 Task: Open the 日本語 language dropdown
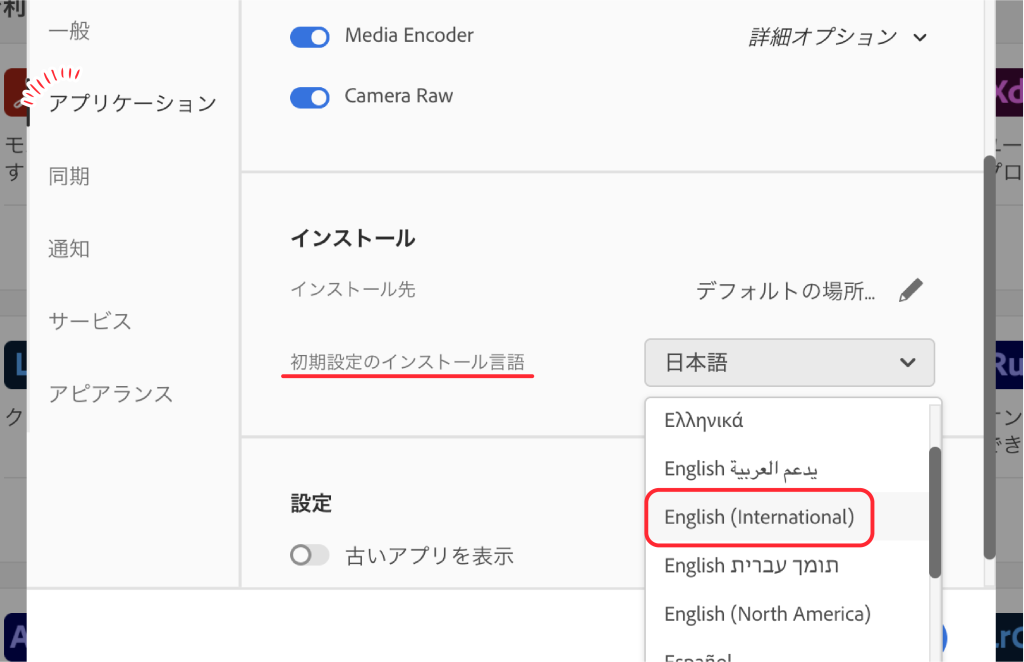(x=789, y=362)
